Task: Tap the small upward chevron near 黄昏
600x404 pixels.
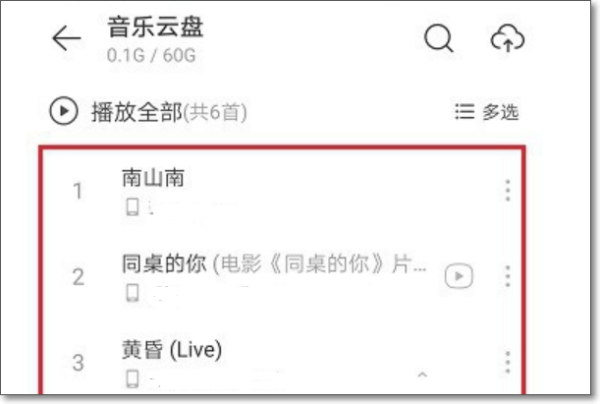Action: 422,374
